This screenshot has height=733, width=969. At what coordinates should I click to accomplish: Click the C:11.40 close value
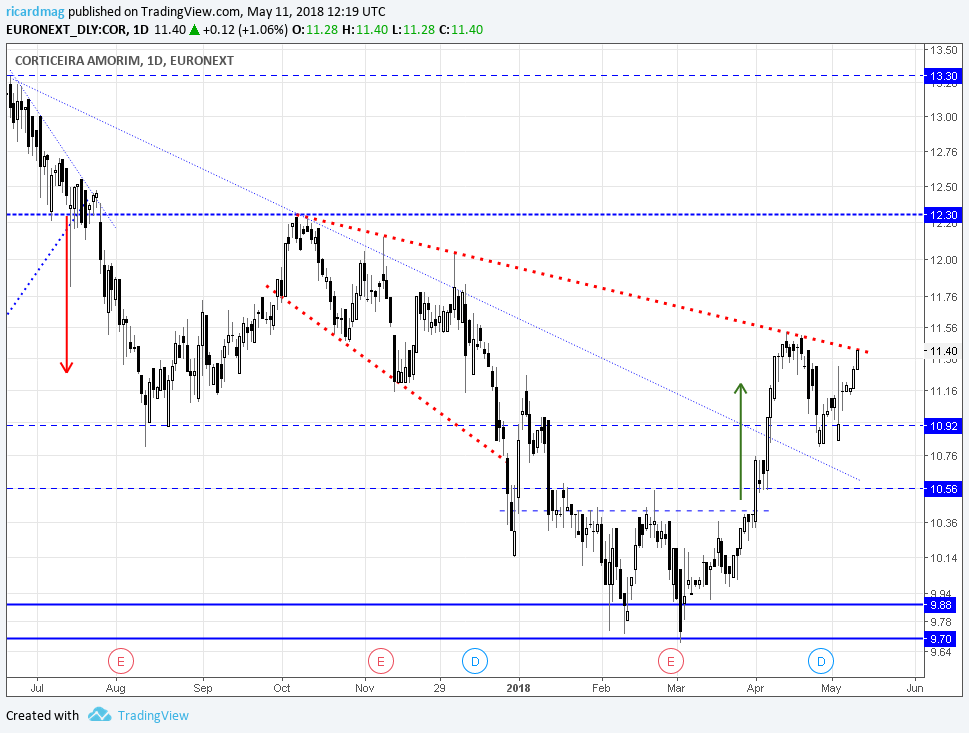460,30
